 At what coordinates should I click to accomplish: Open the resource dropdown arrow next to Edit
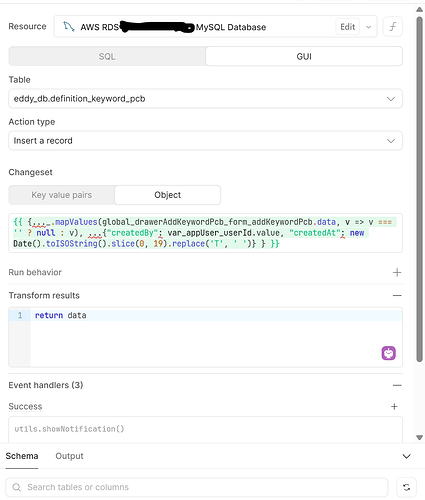tap(368, 27)
